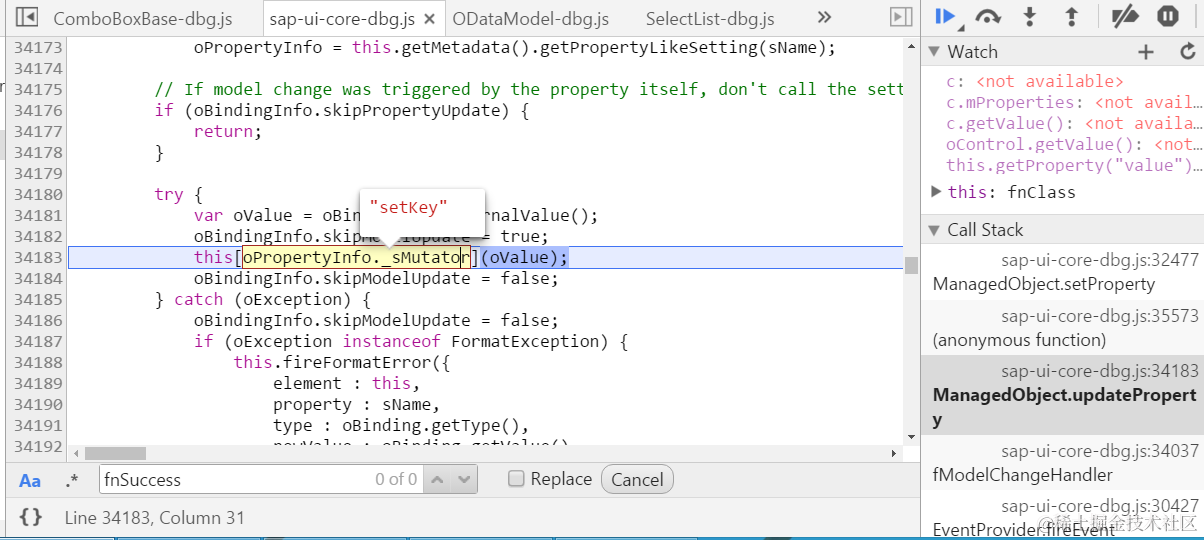
Task: Click line number 34183 in gutter
Action: pos(39,258)
